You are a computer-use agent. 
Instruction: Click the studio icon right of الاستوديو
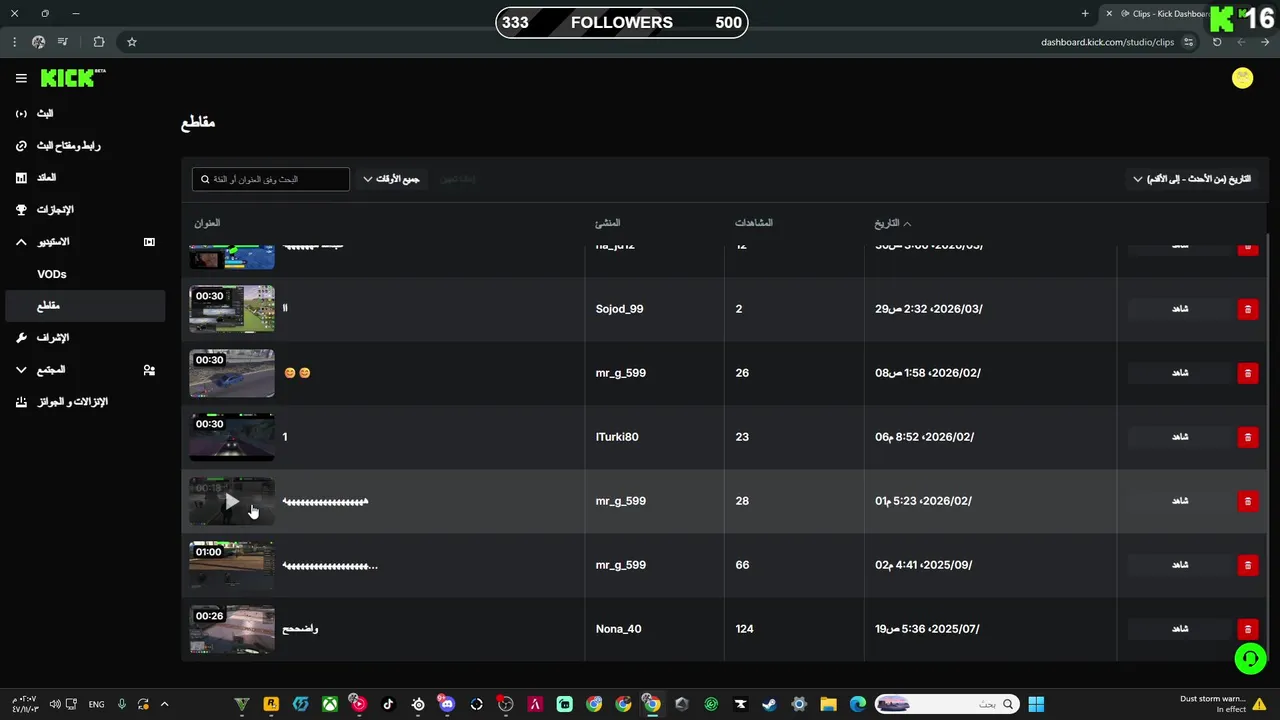[x=149, y=242]
